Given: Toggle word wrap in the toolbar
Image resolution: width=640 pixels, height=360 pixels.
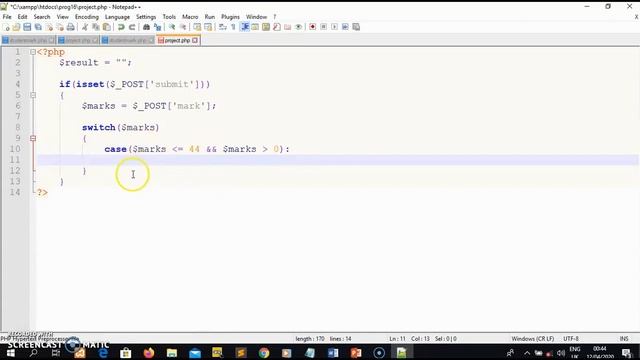Looking at the screenshot, I should pyautogui.click(x=222, y=27).
